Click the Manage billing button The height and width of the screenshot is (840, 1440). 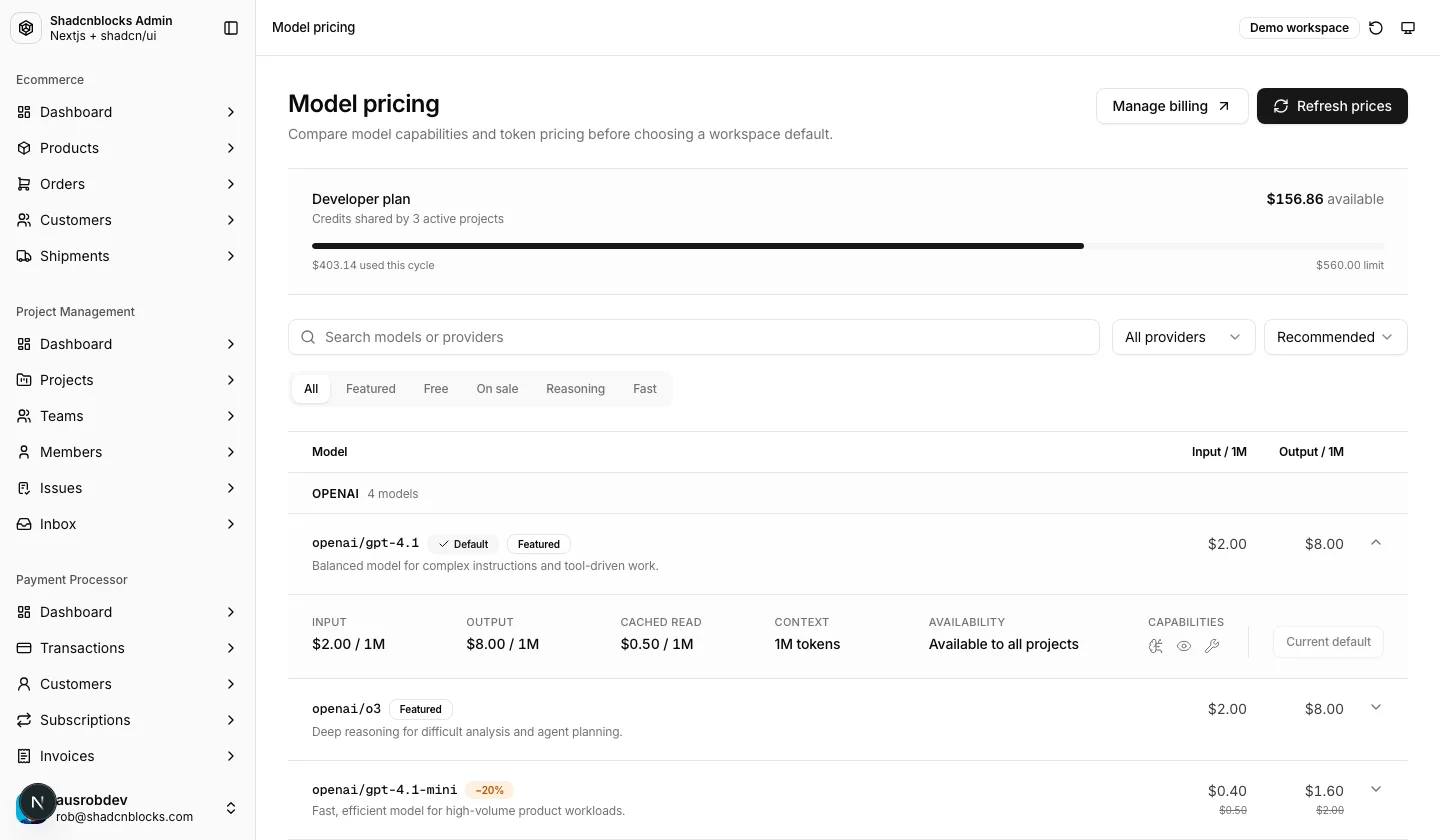[x=1172, y=106]
